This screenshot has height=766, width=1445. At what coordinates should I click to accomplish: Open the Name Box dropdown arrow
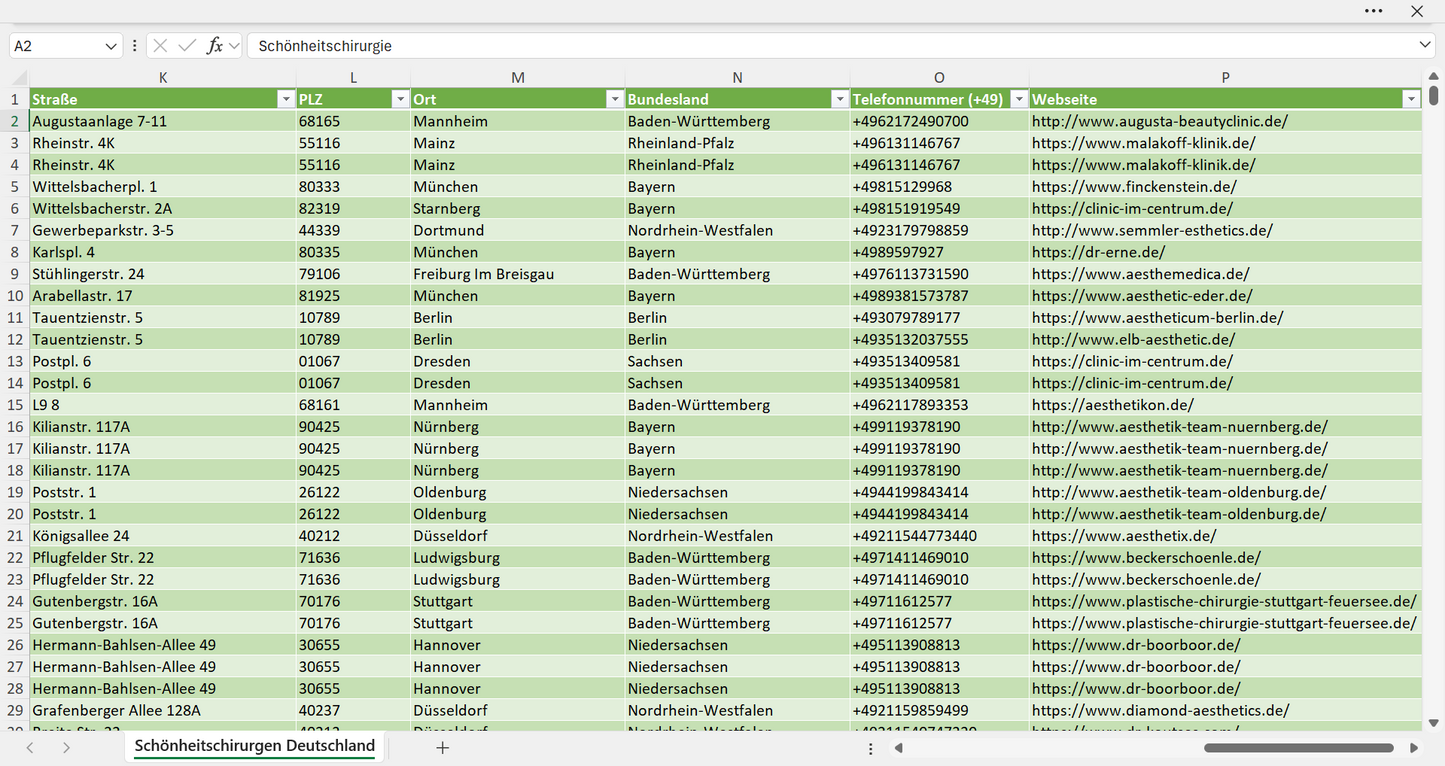click(x=110, y=46)
